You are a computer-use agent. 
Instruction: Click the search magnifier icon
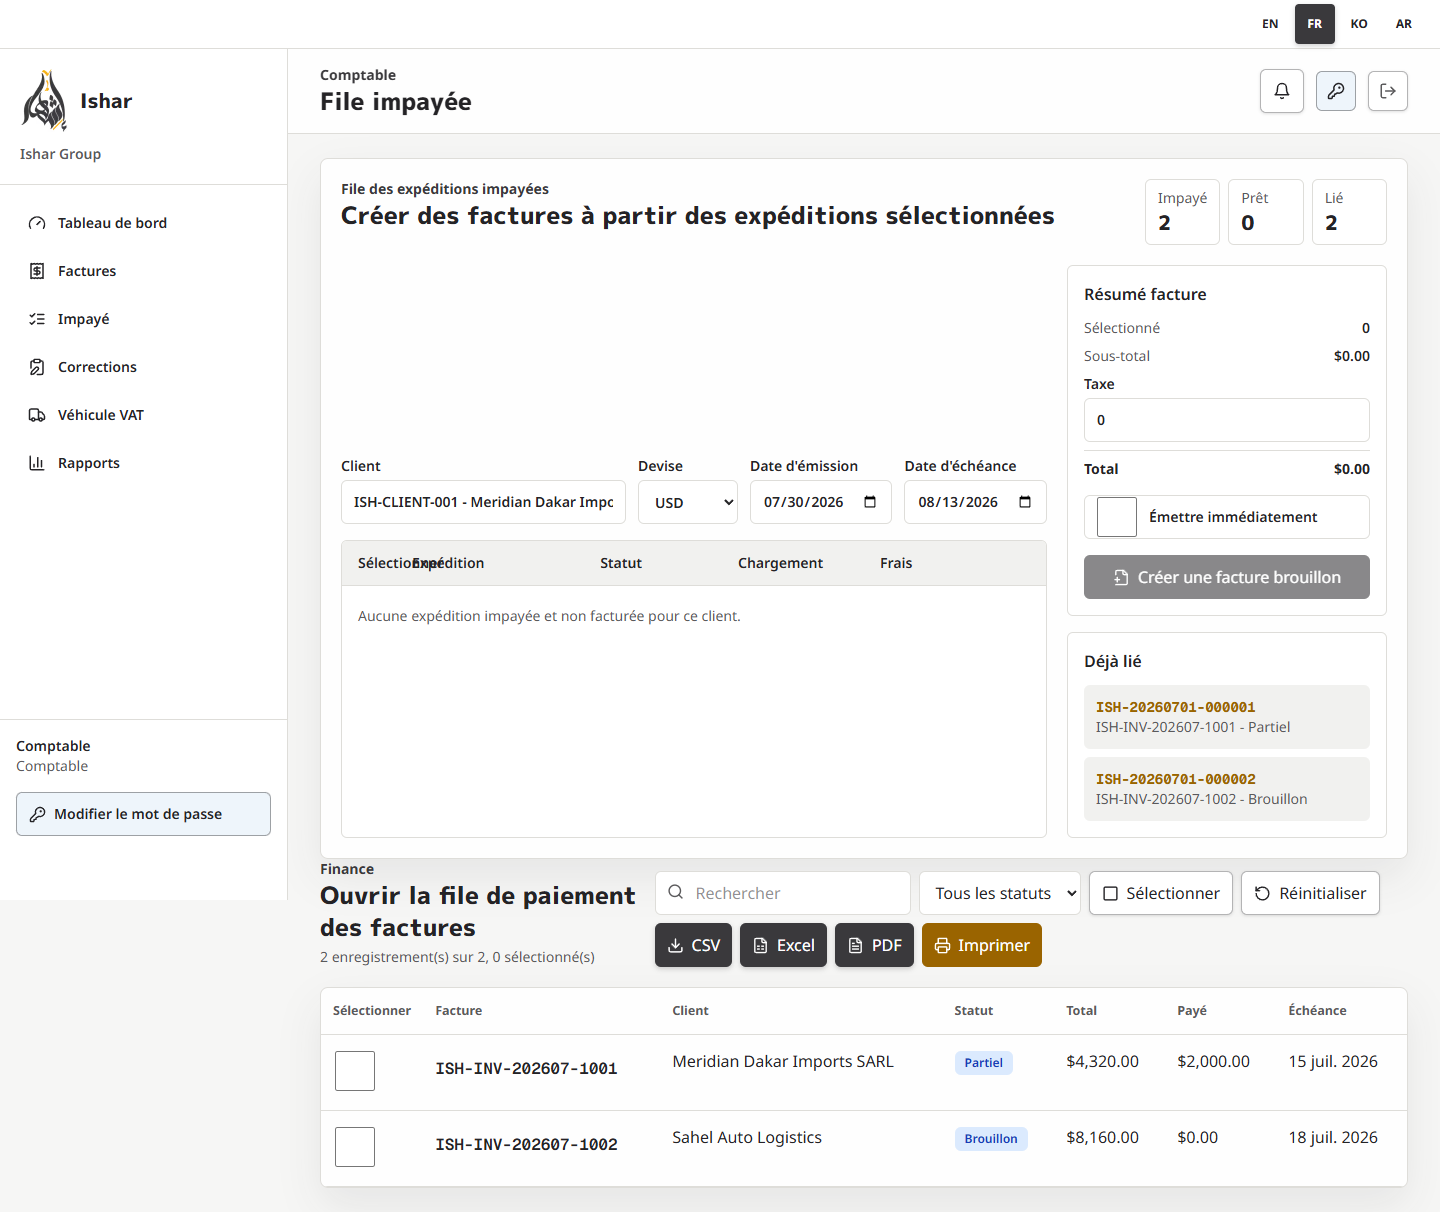[x=676, y=892]
